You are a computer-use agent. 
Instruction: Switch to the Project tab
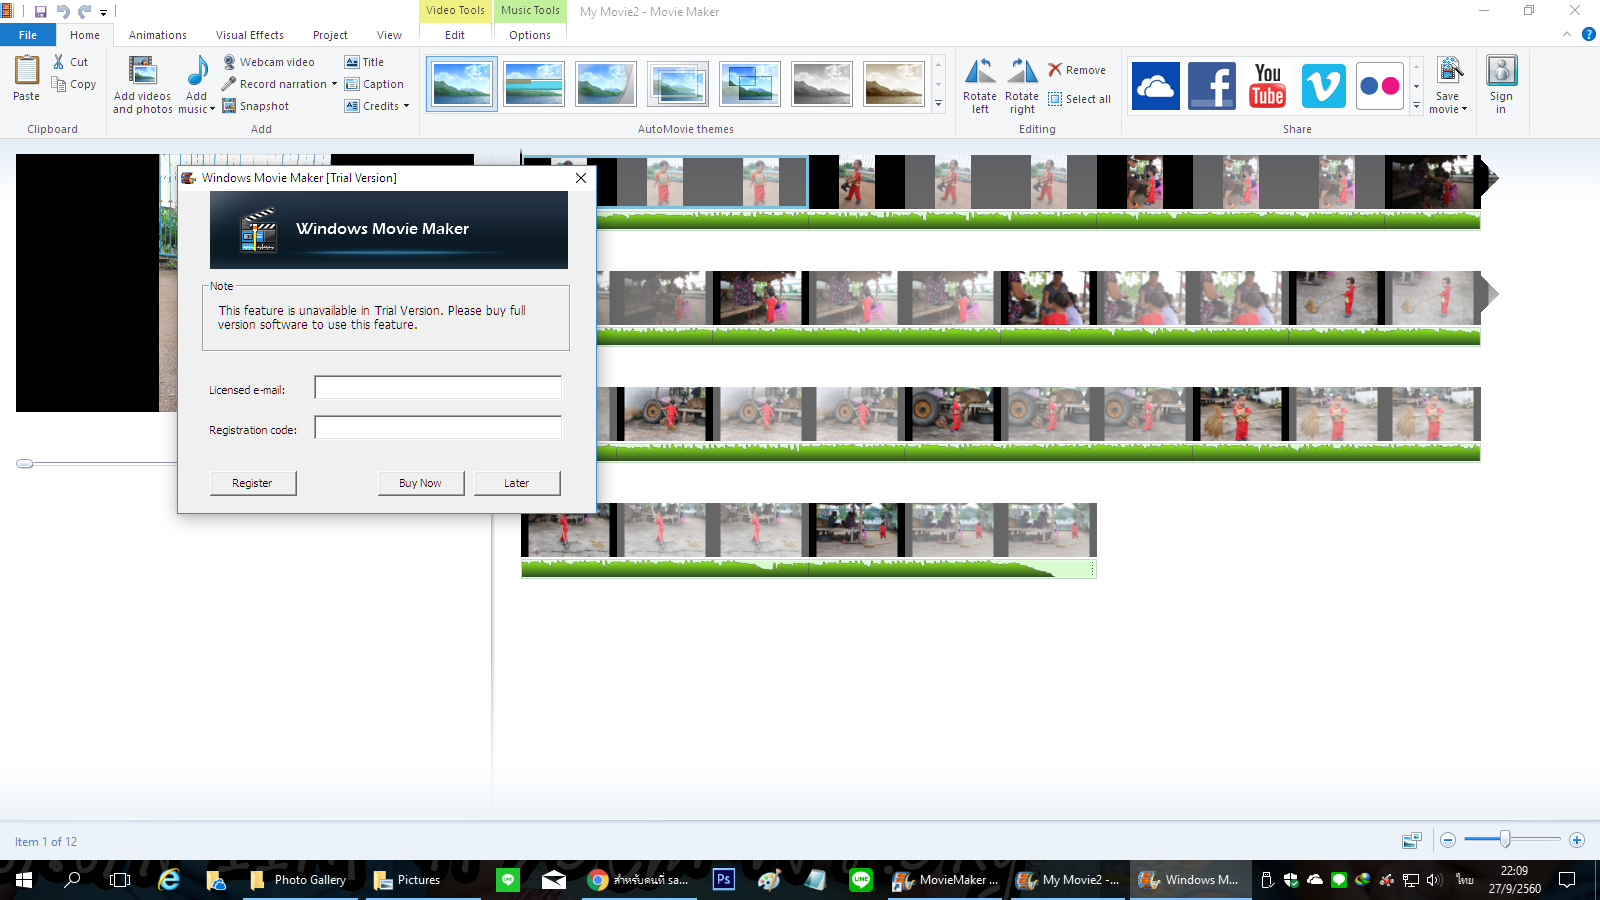click(x=330, y=35)
